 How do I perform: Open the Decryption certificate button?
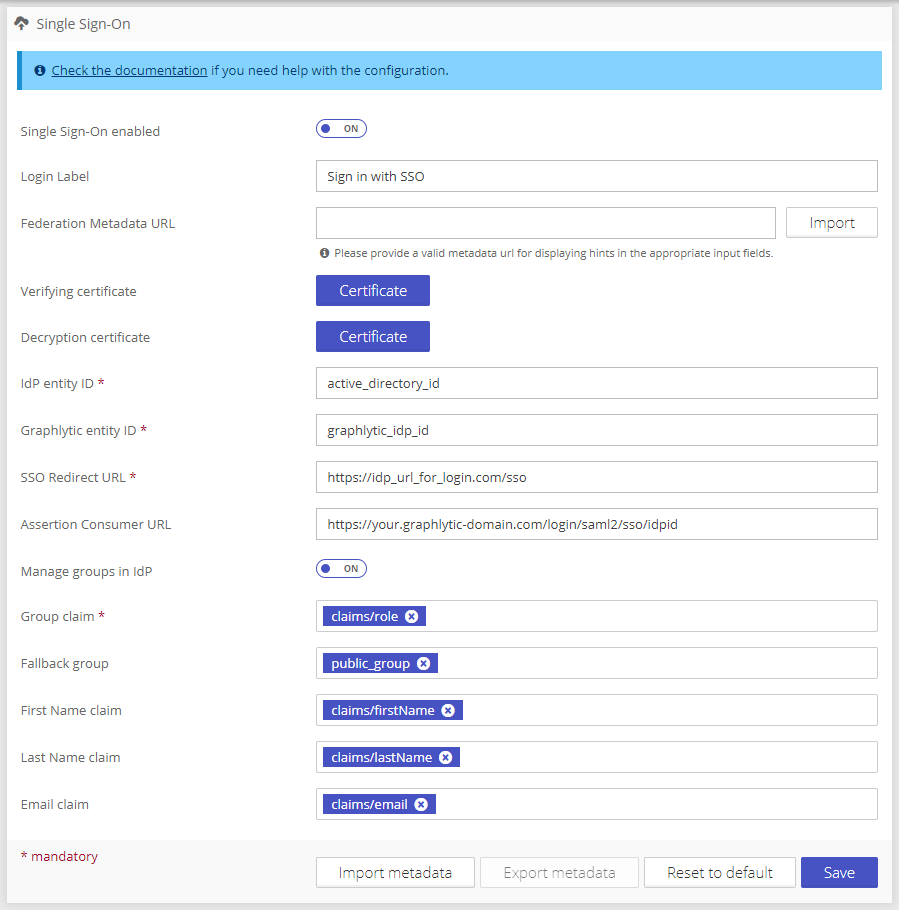point(372,337)
